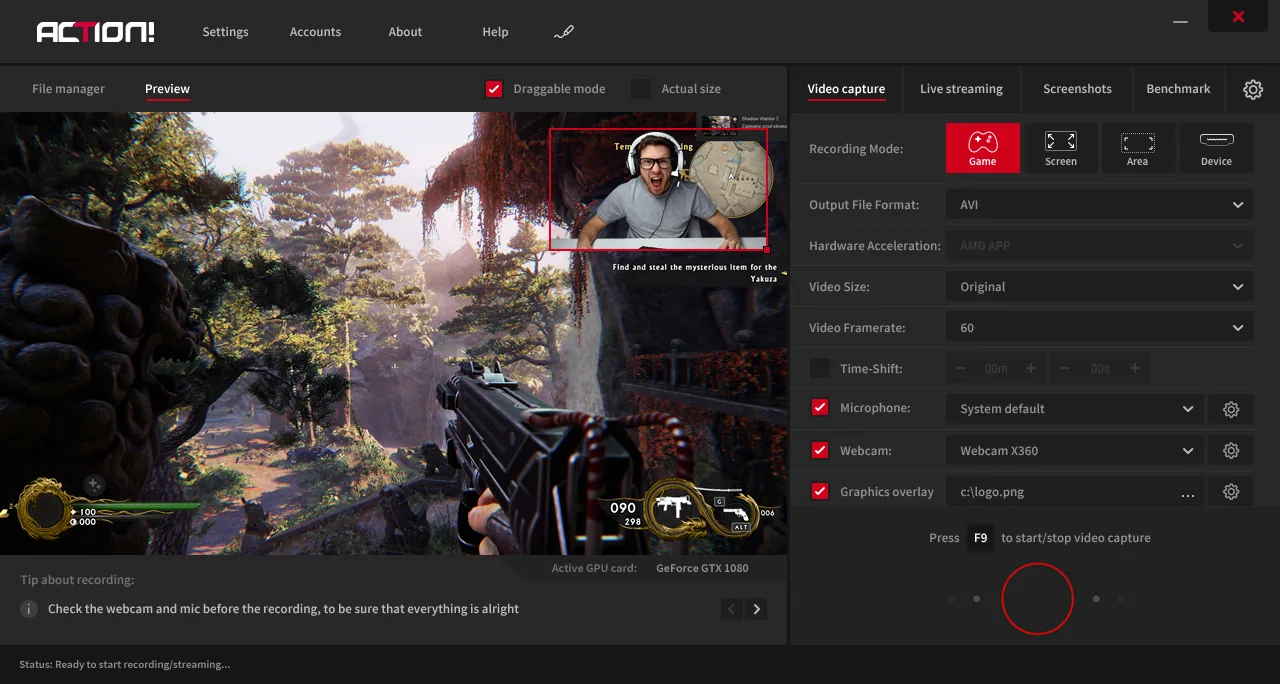Image resolution: width=1280 pixels, height=684 pixels.
Task: Open Microphone settings gear
Action: (x=1231, y=409)
